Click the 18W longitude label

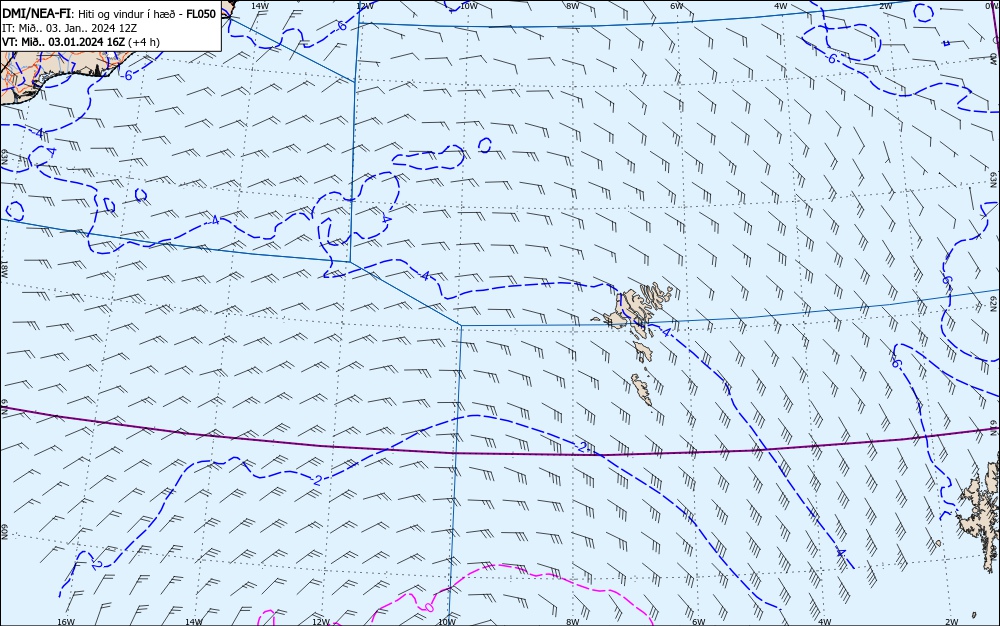tap(4, 268)
